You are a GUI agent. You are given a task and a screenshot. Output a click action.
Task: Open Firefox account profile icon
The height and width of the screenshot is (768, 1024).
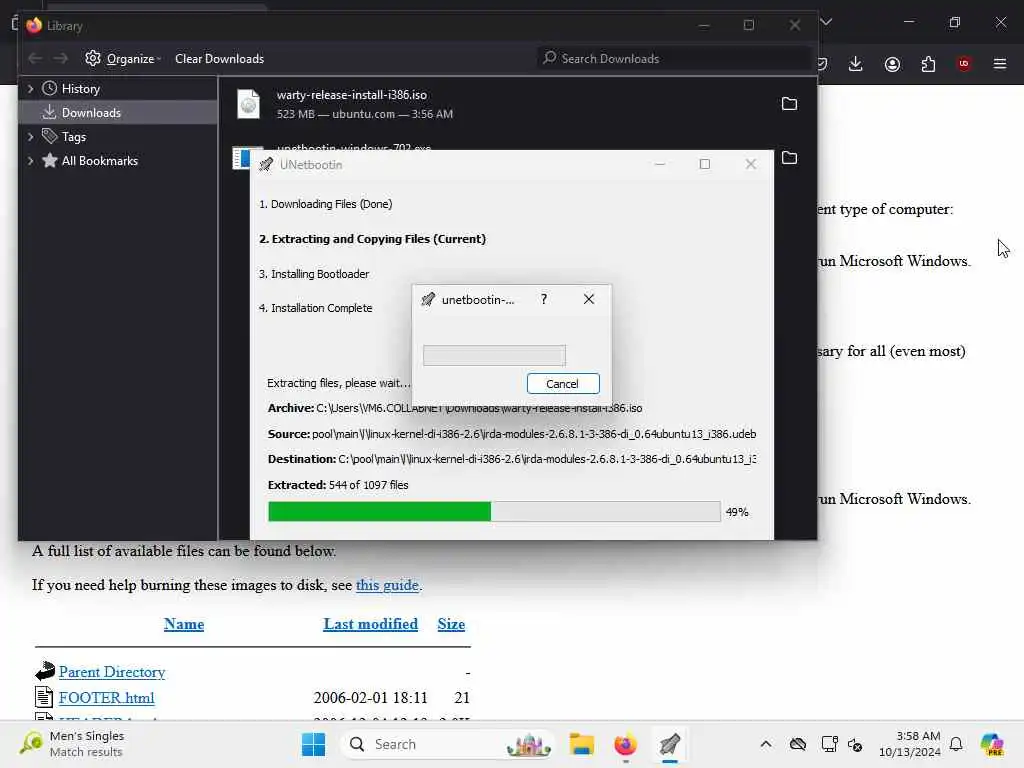click(x=892, y=64)
